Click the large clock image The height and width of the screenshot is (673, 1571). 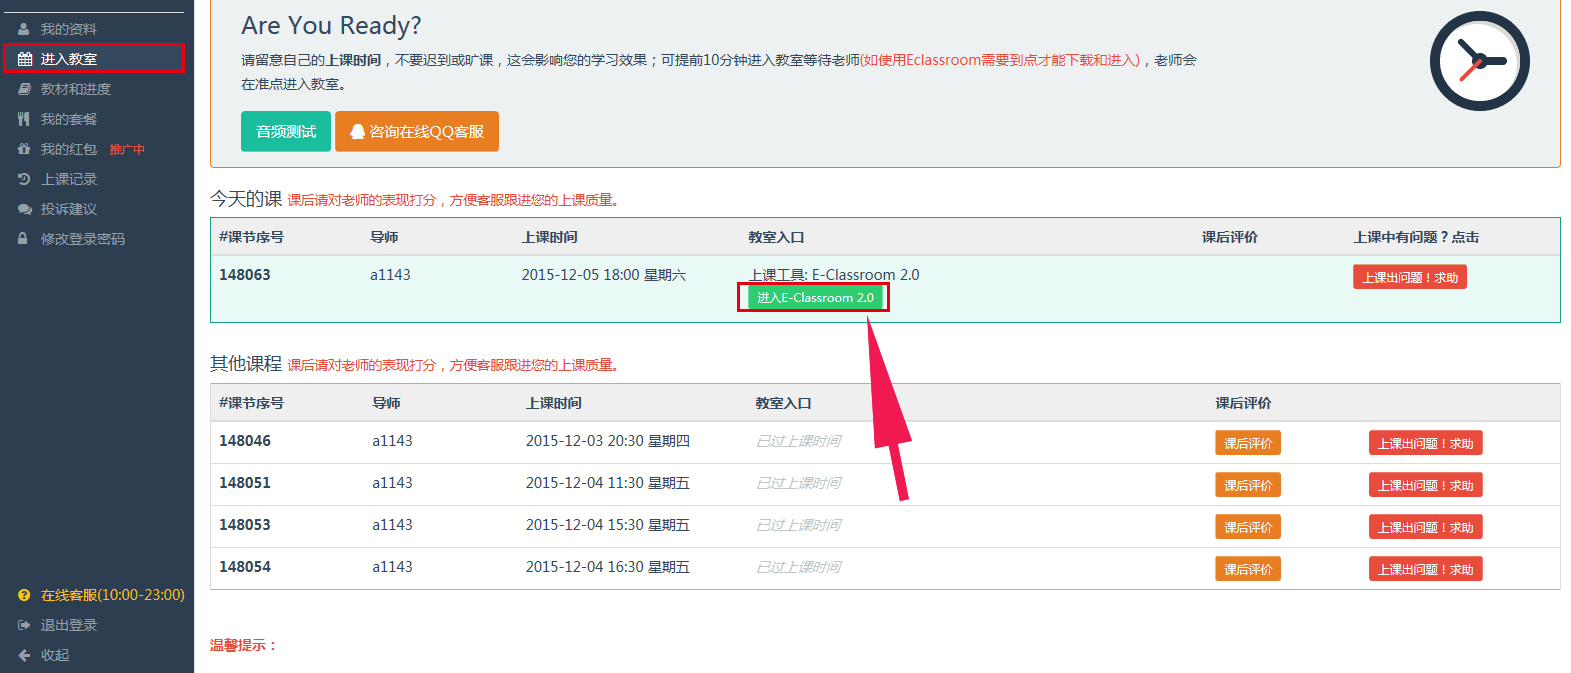click(x=1479, y=61)
